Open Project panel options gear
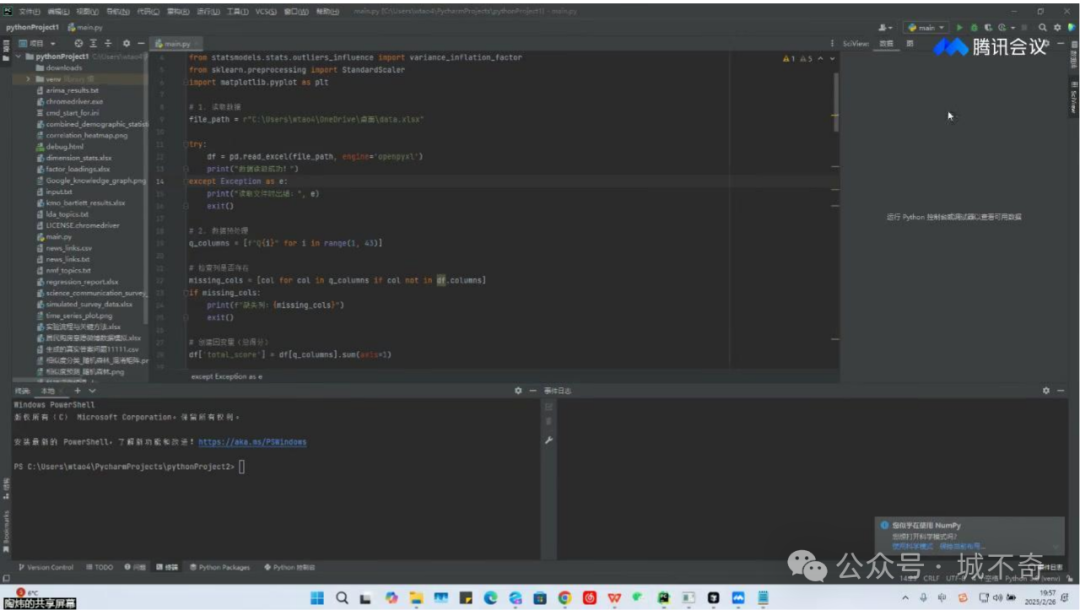1080x610 pixels. (x=126, y=43)
